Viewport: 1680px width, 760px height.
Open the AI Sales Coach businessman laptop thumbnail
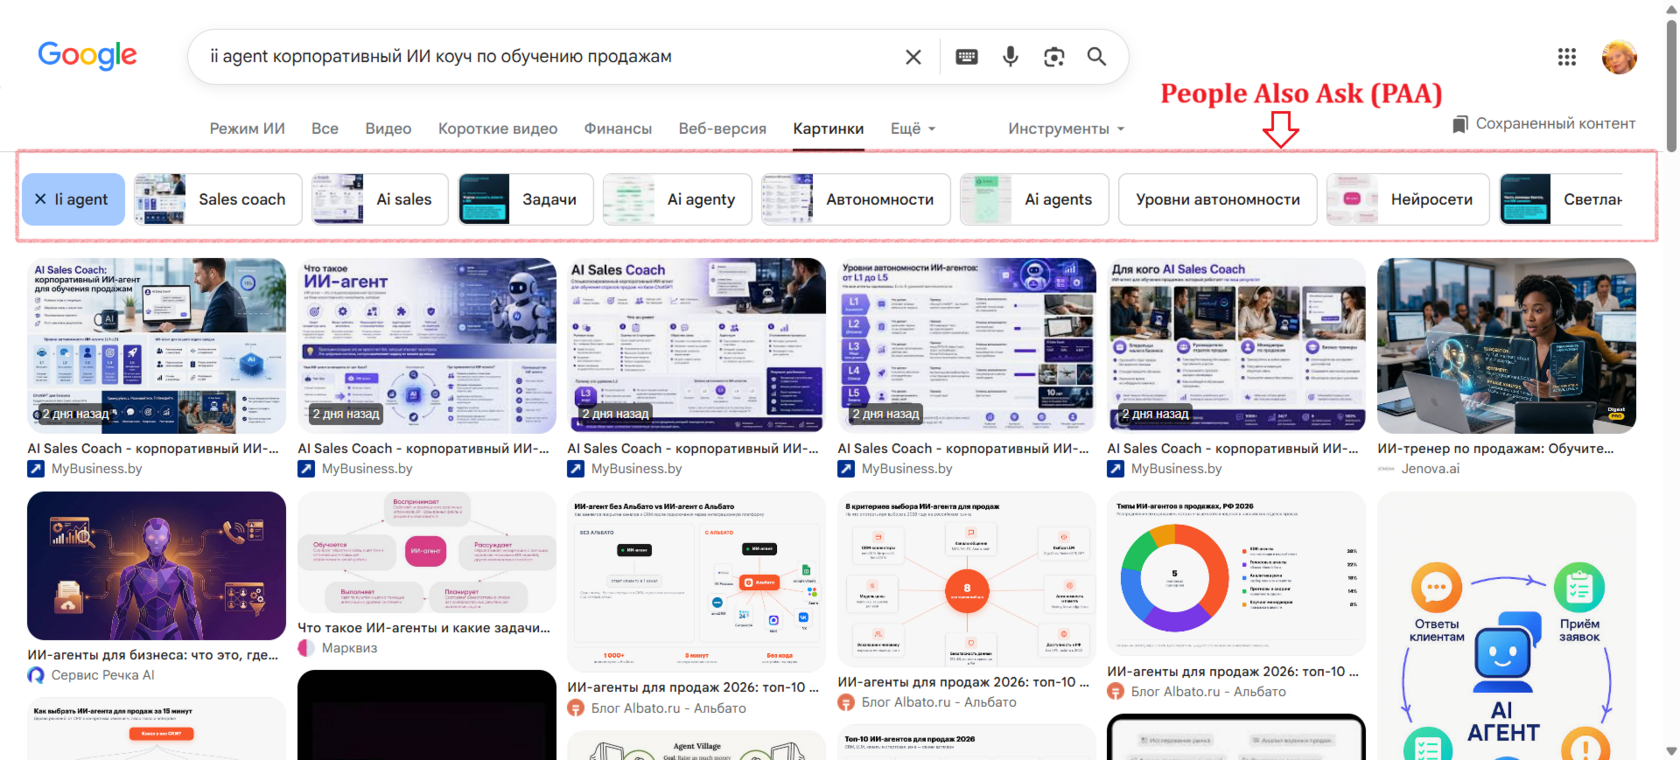click(x=156, y=346)
